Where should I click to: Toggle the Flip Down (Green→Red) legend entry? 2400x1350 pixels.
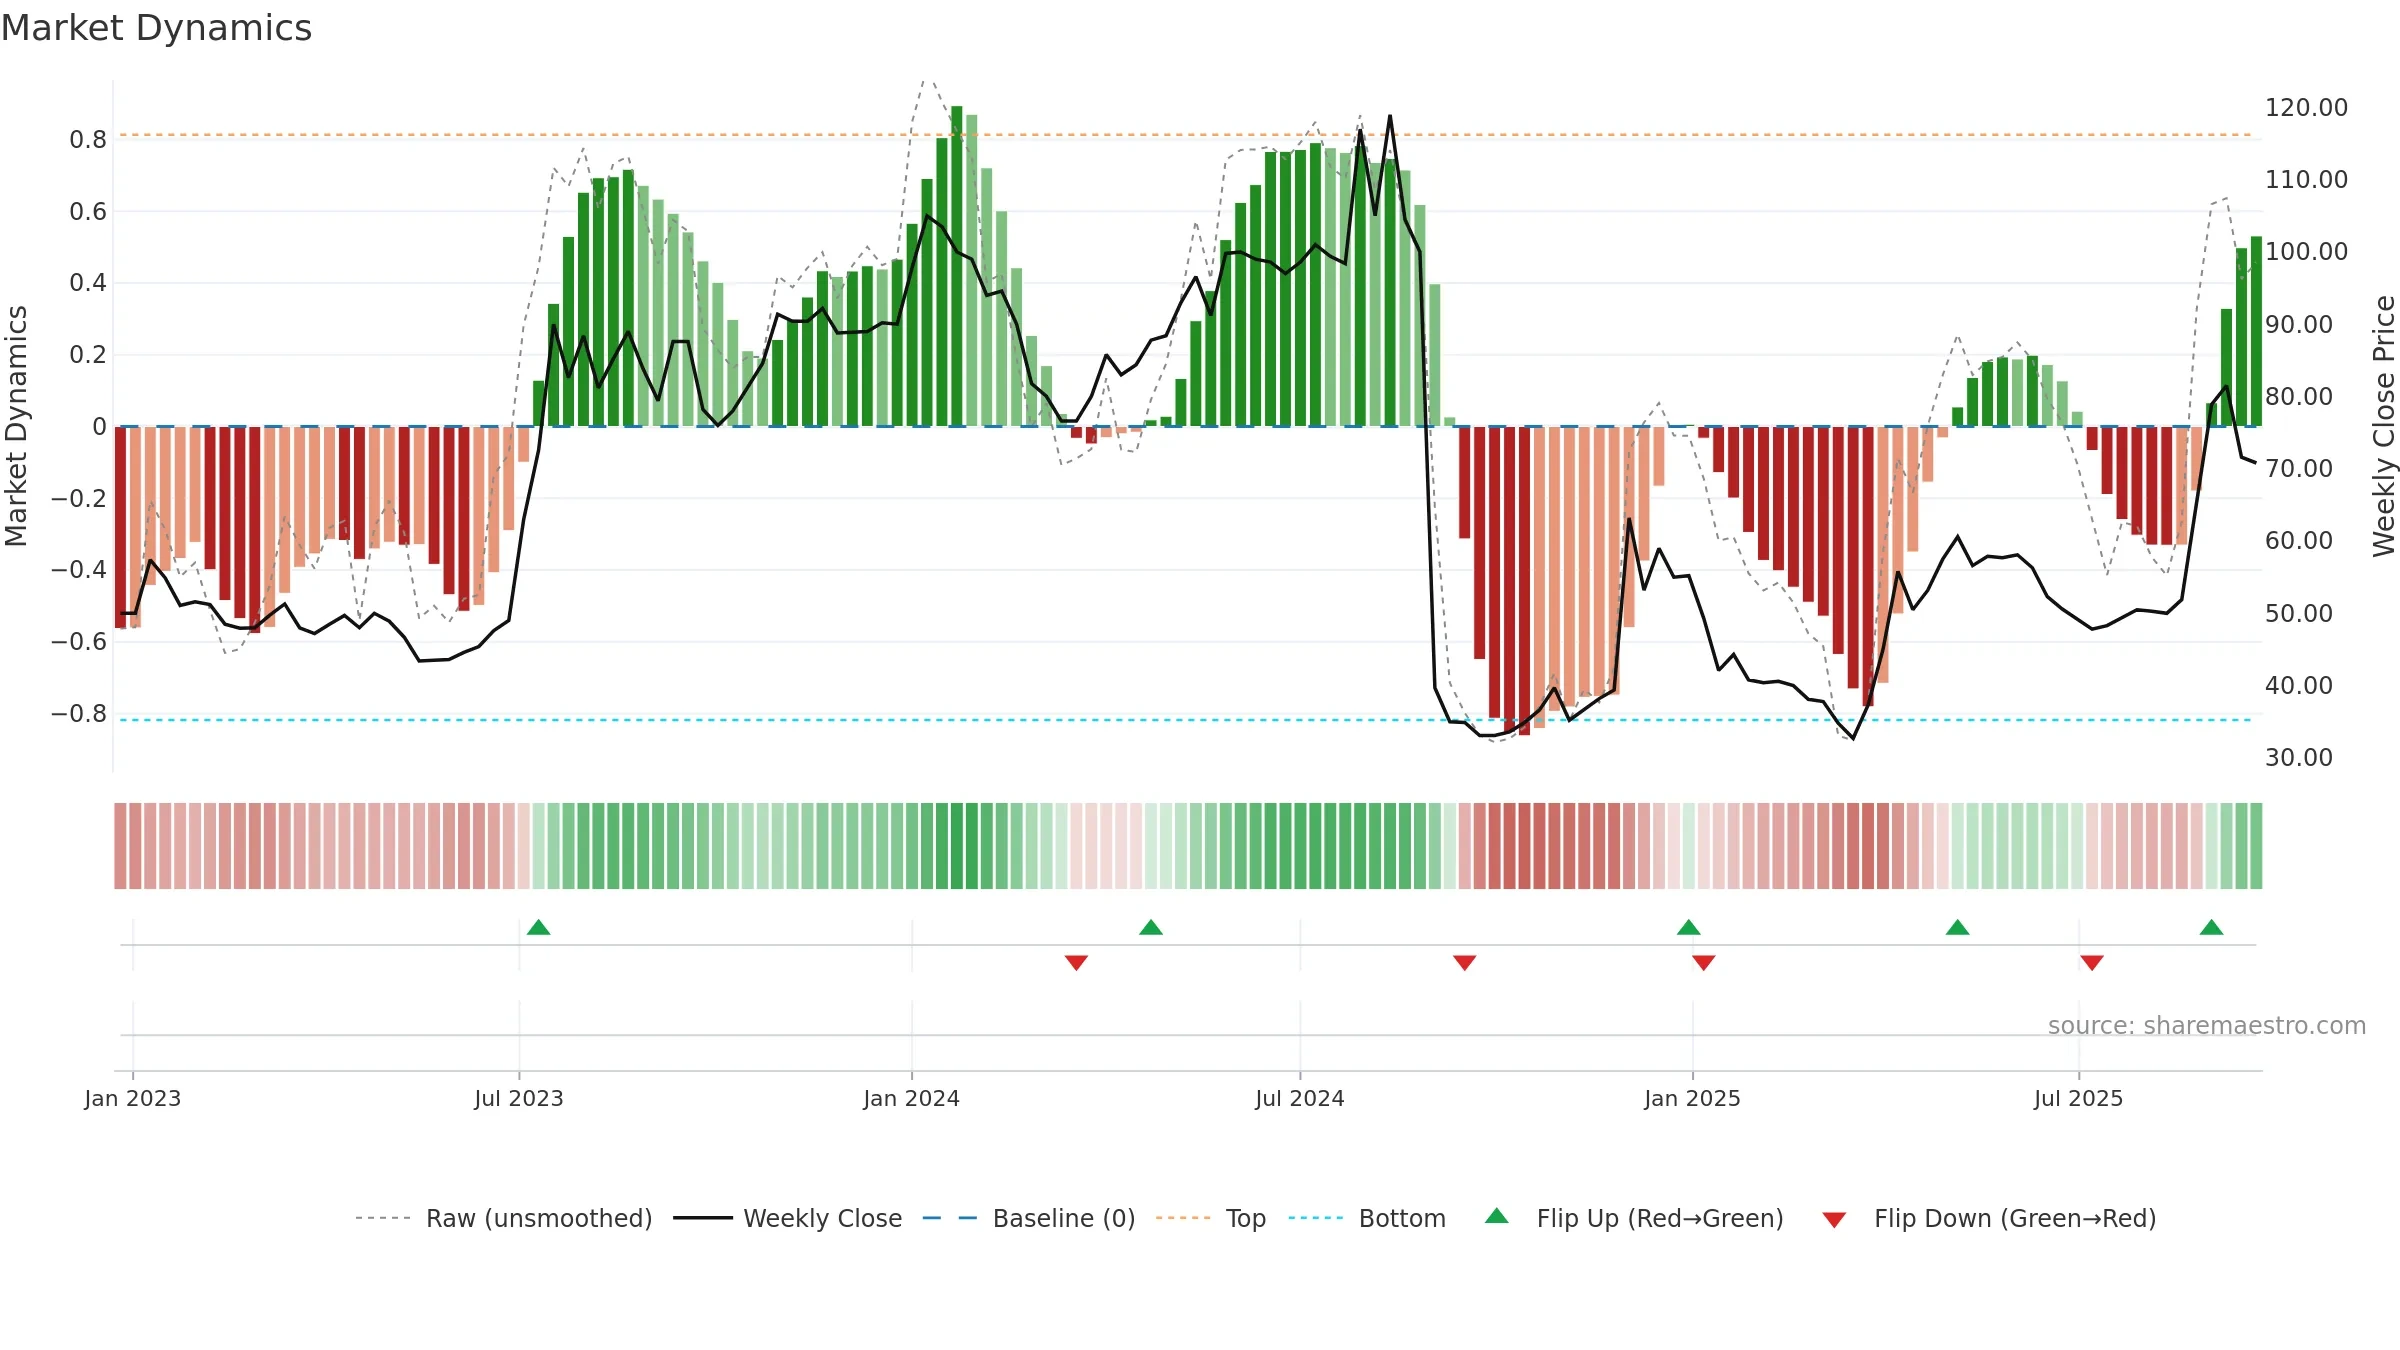(x=1988, y=1218)
